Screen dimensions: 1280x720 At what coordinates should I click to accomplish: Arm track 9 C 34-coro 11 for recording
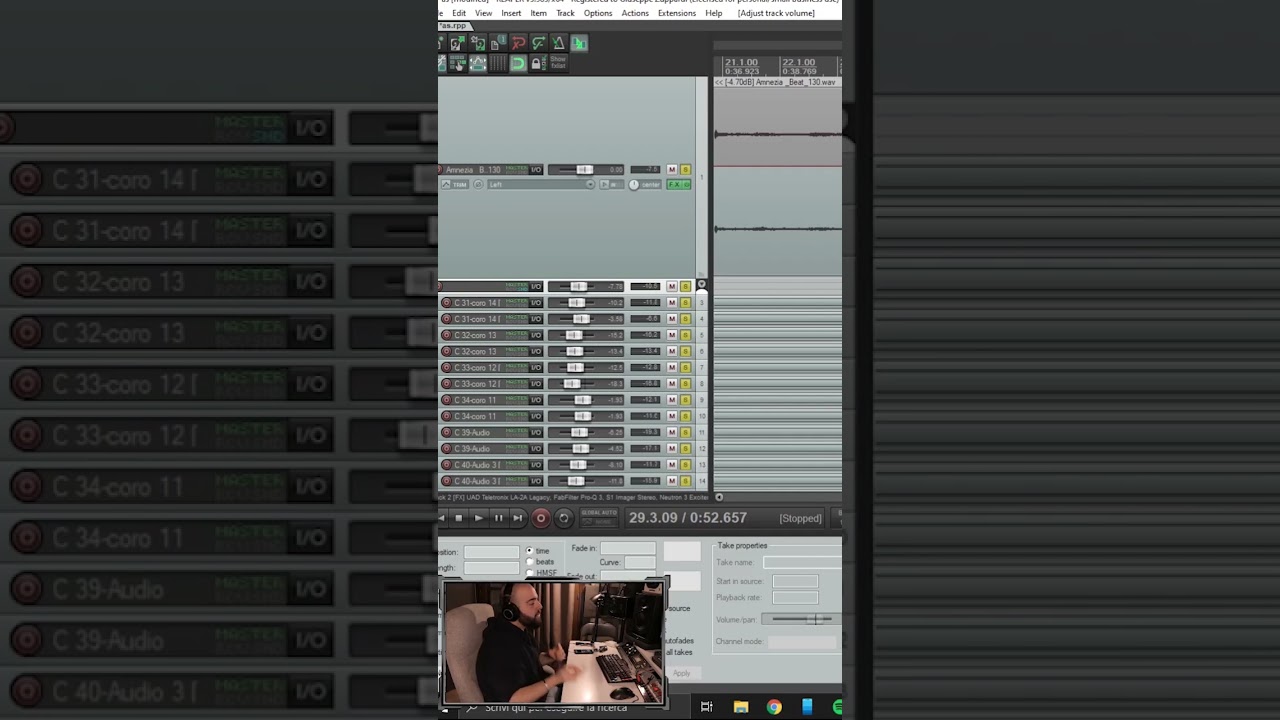pyautogui.click(x=446, y=400)
